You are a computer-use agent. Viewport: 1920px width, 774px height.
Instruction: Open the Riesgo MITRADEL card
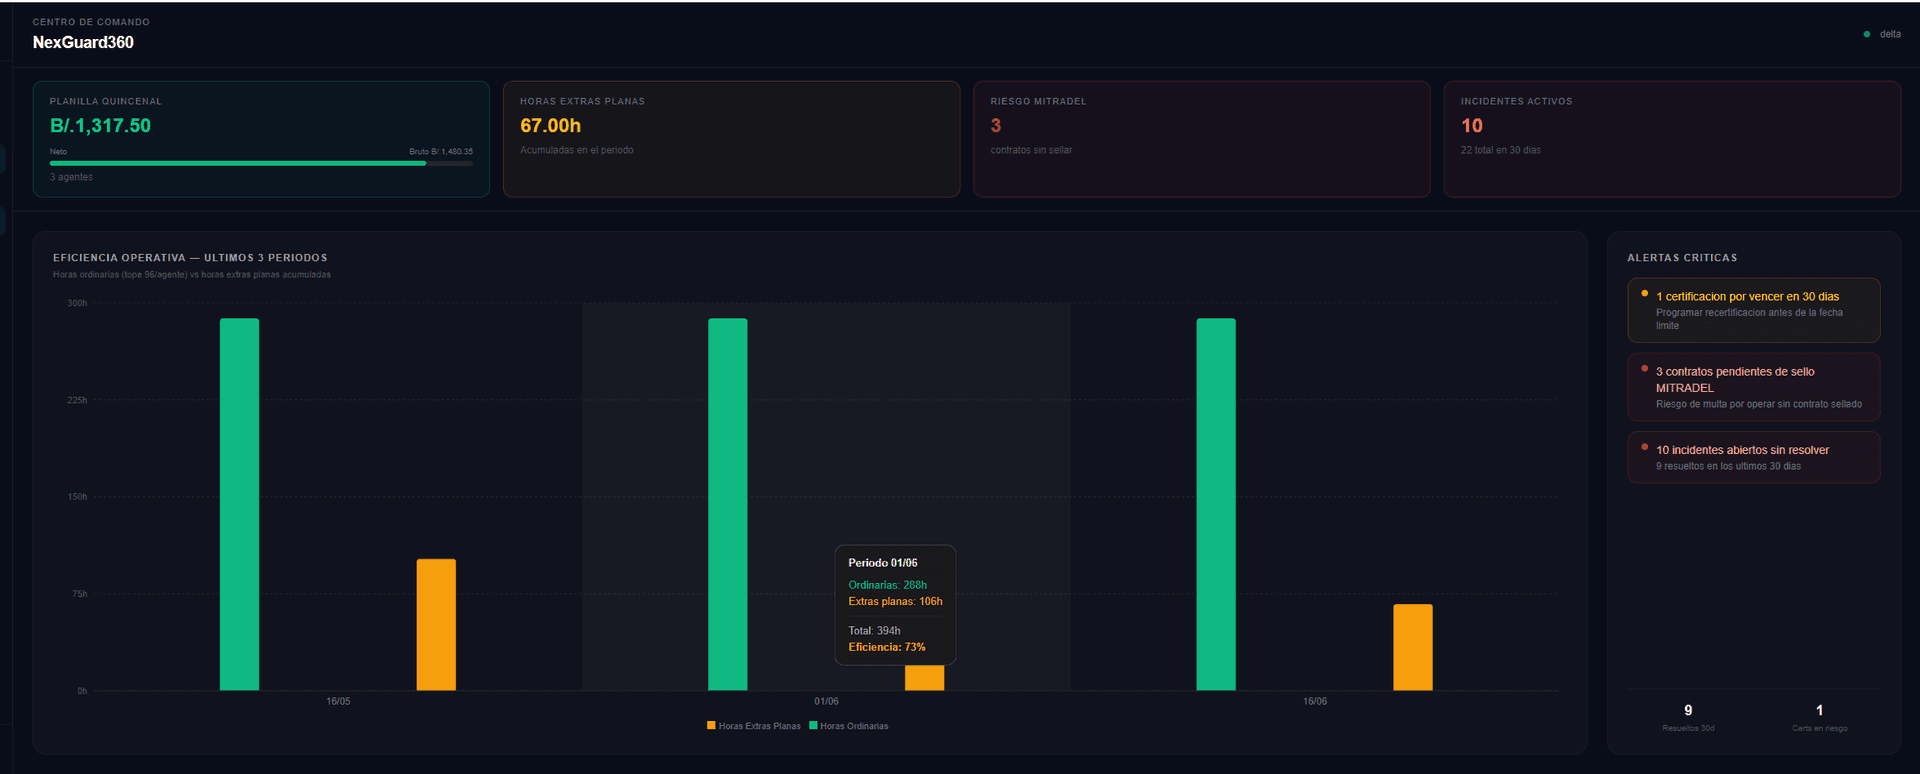1201,139
